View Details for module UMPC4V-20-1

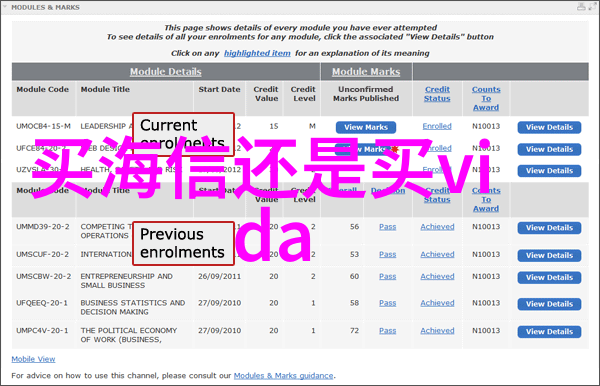click(549, 332)
